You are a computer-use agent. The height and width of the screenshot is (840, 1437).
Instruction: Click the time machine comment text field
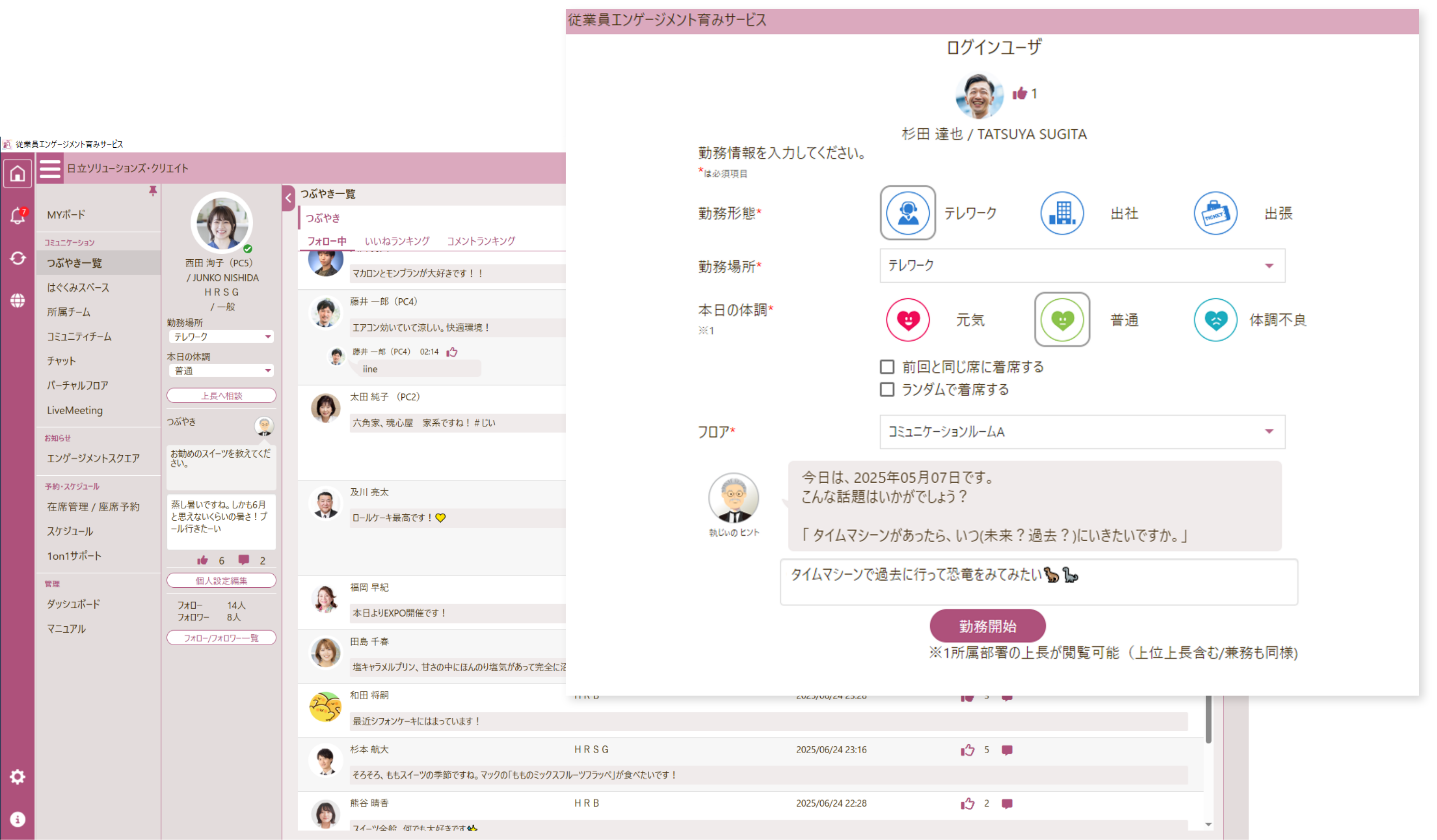(x=1038, y=582)
